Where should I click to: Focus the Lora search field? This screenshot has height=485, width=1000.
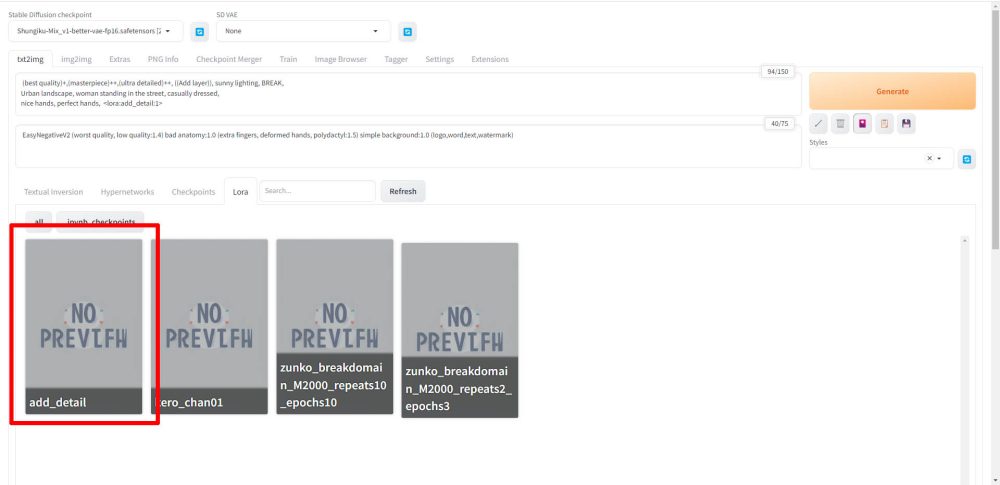[x=317, y=191]
